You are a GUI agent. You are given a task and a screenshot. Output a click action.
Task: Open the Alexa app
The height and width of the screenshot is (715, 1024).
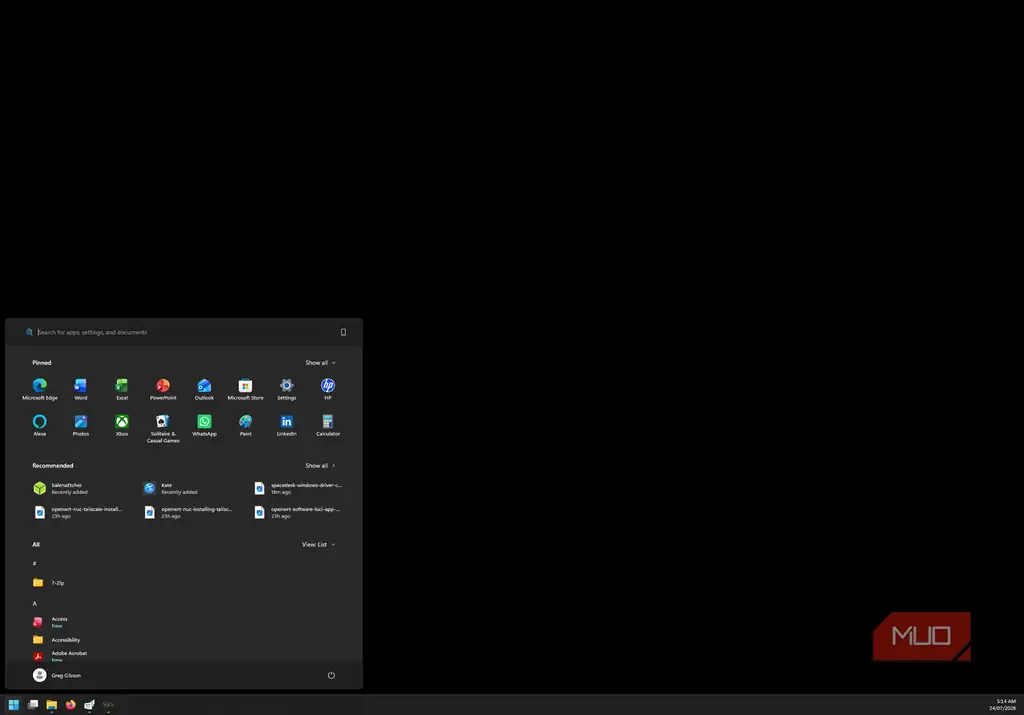click(40, 424)
